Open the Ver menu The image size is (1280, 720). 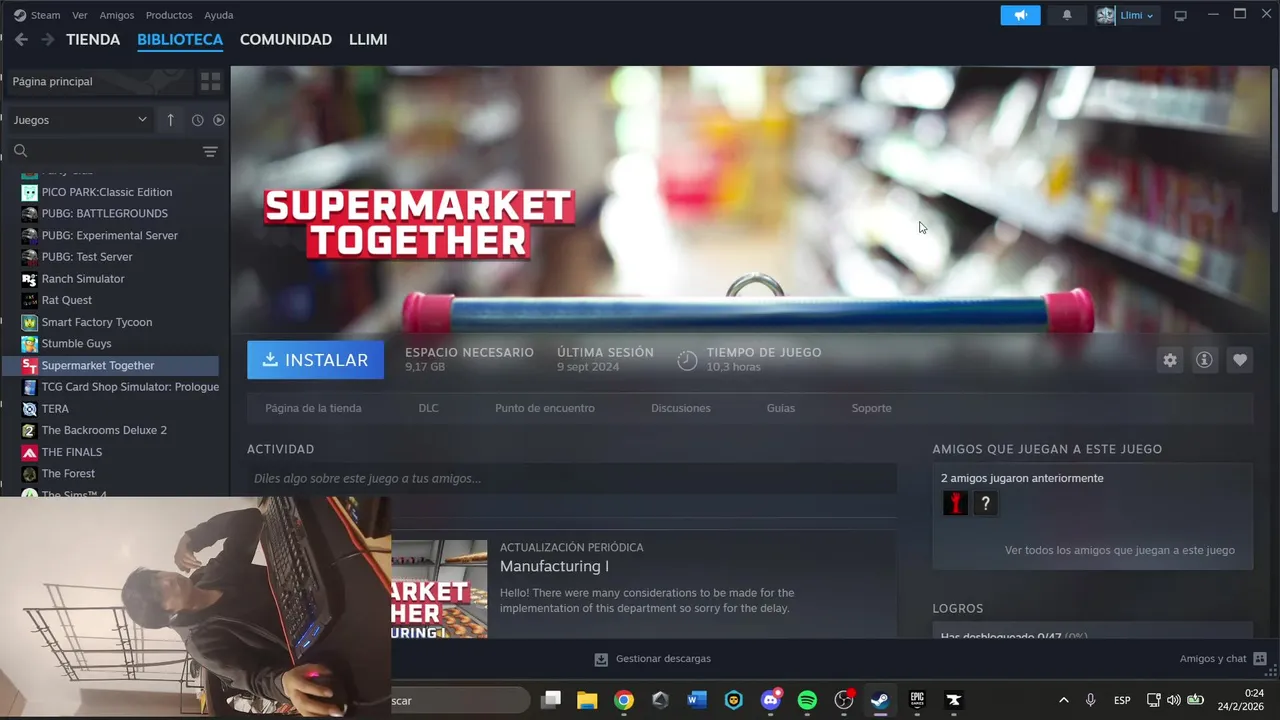tap(80, 15)
